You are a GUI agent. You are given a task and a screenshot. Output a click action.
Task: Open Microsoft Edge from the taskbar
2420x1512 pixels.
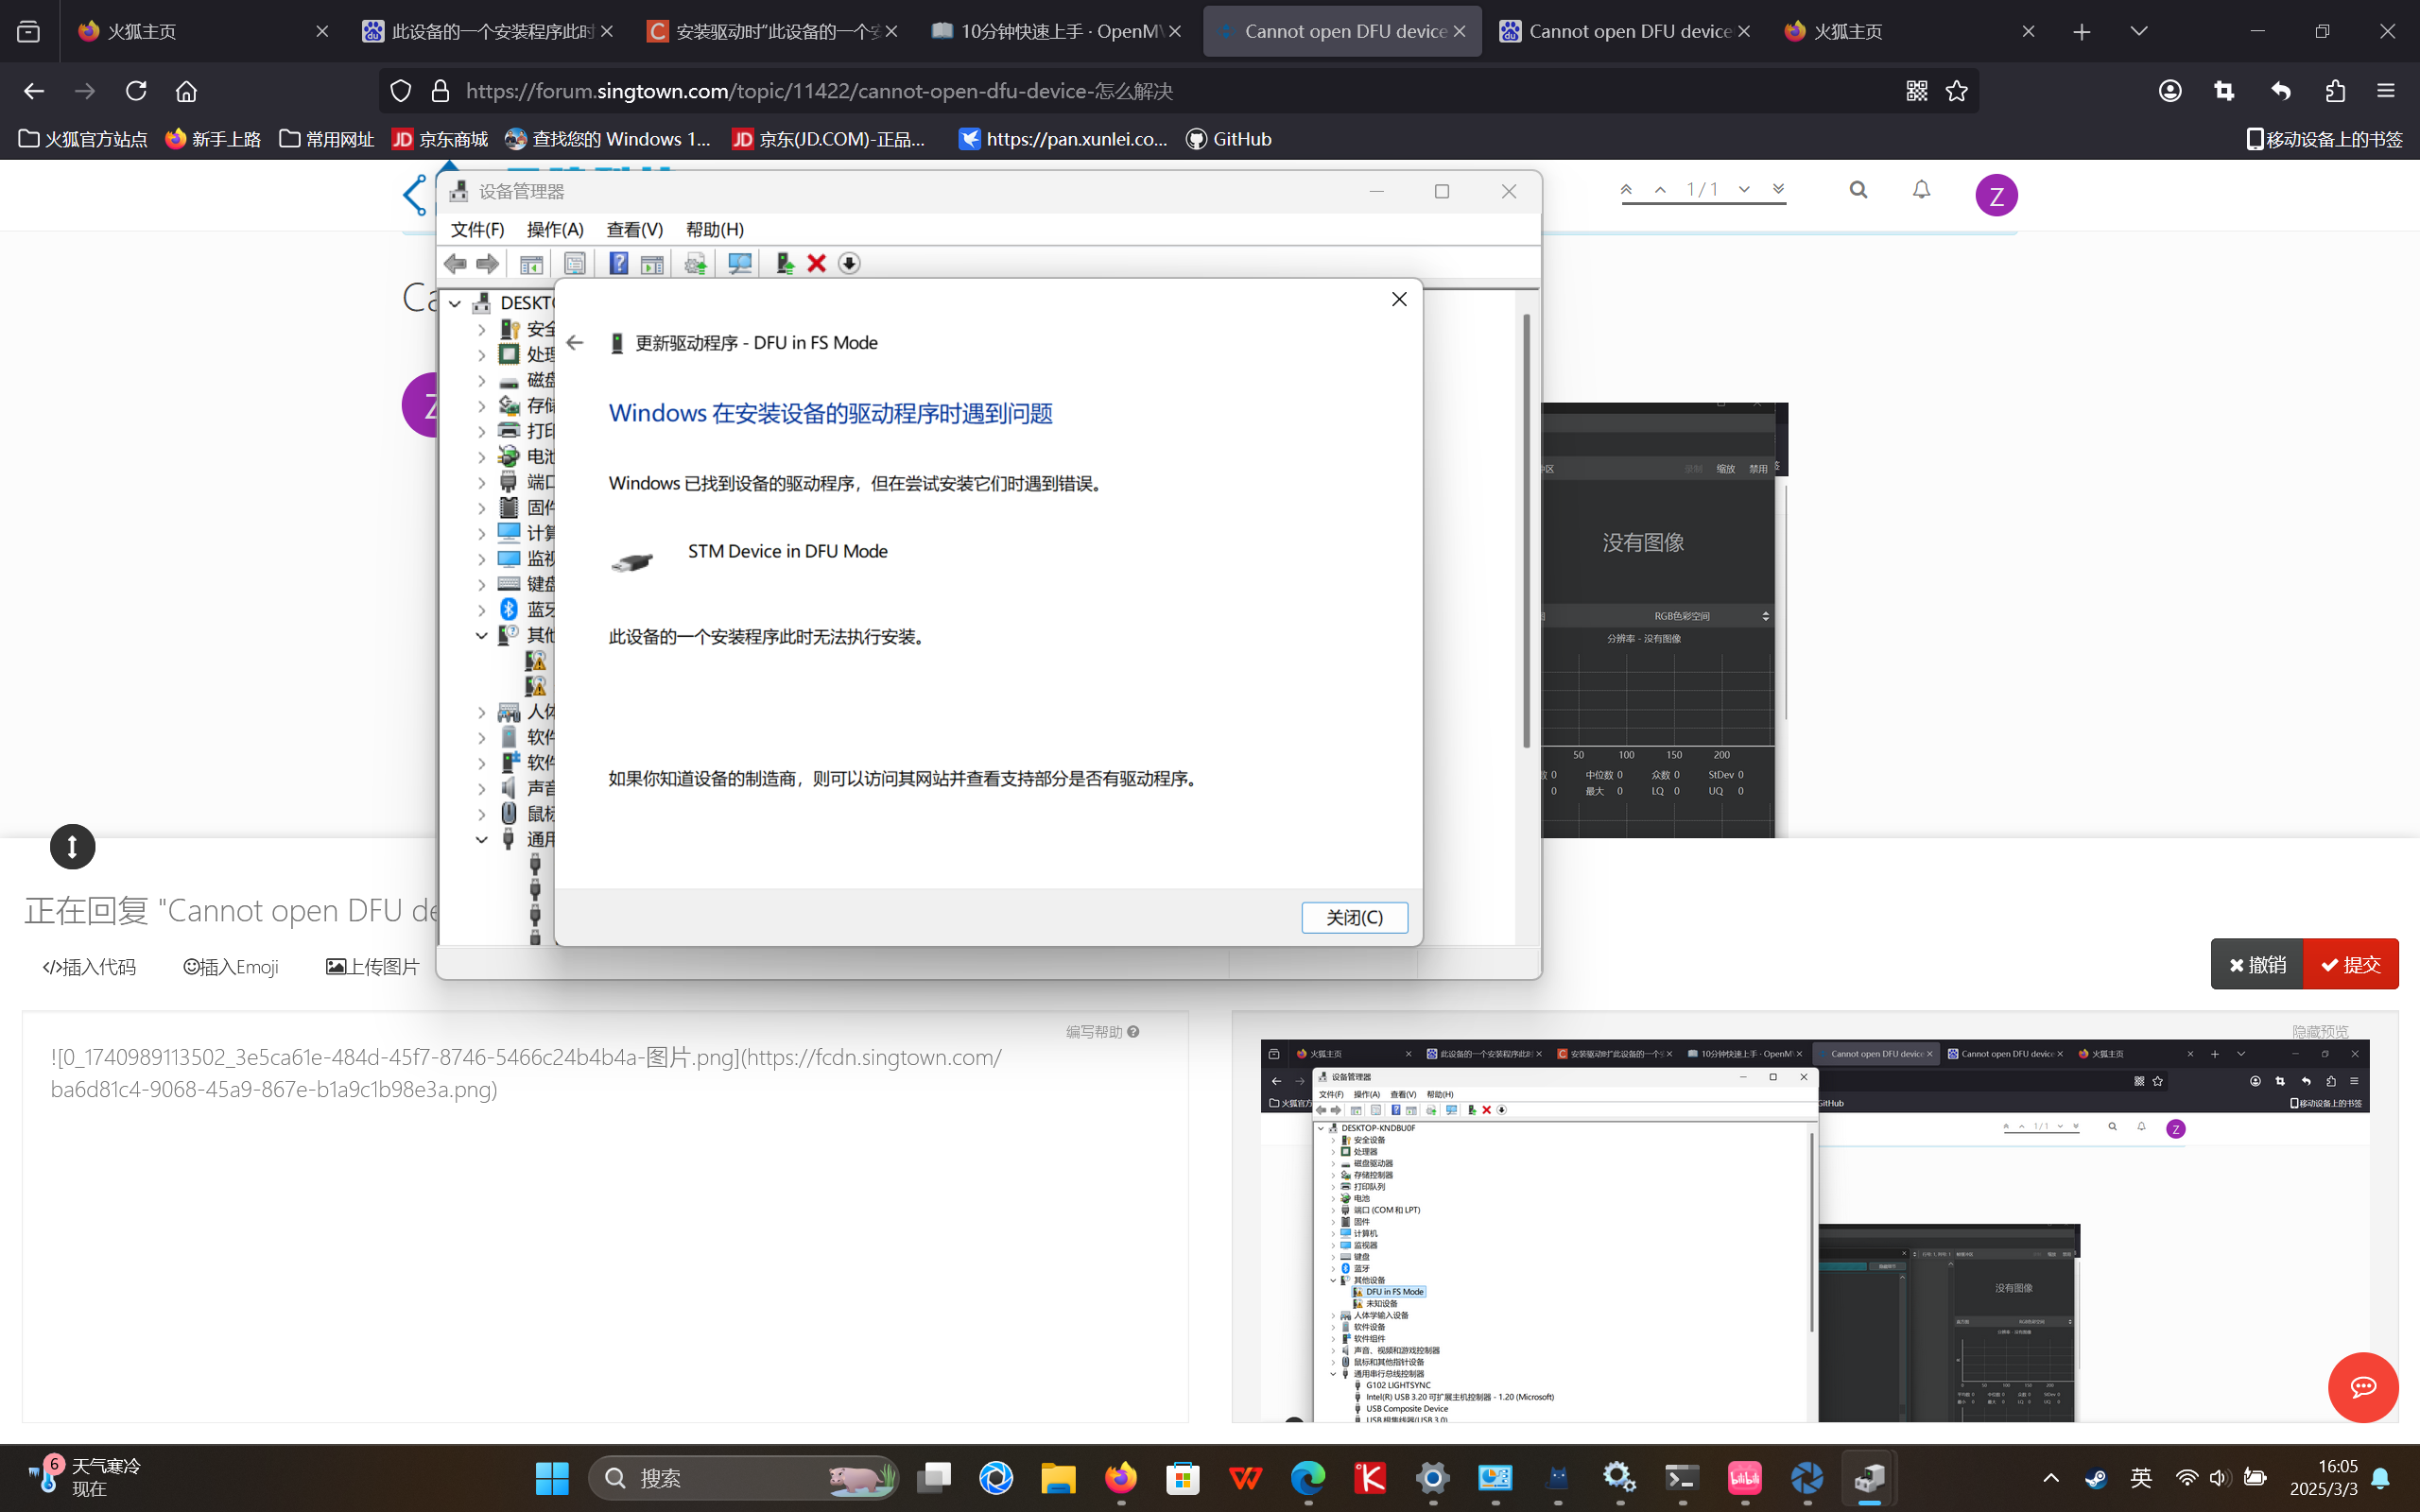(x=1308, y=1477)
